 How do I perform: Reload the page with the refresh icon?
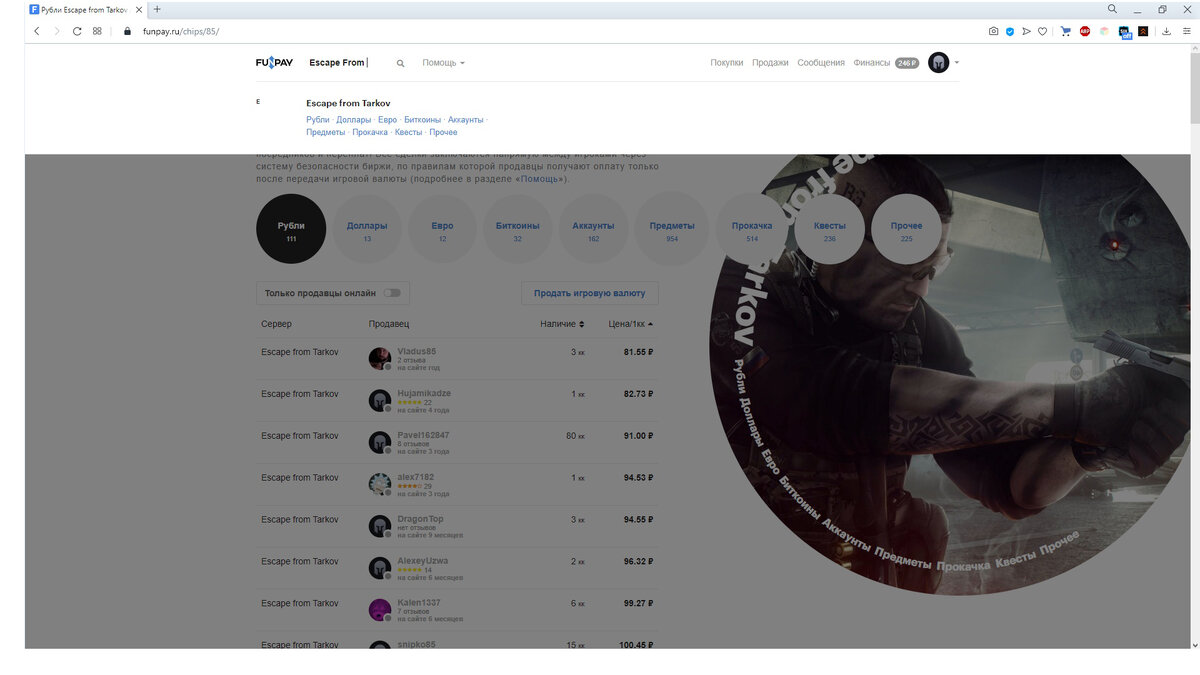77,31
